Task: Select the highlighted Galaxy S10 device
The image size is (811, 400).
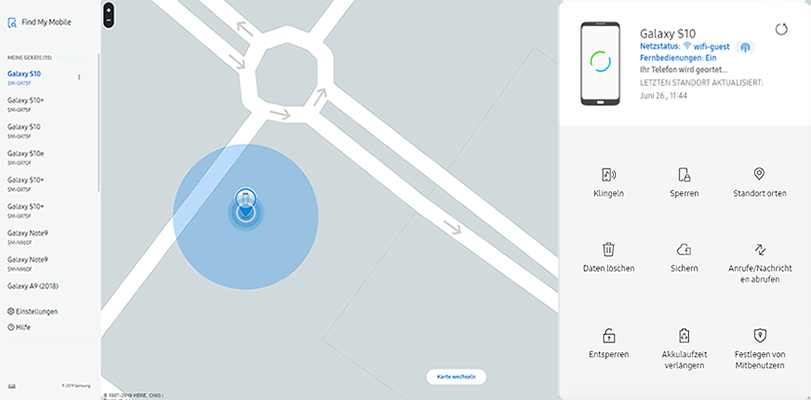Action: pos(24,77)
